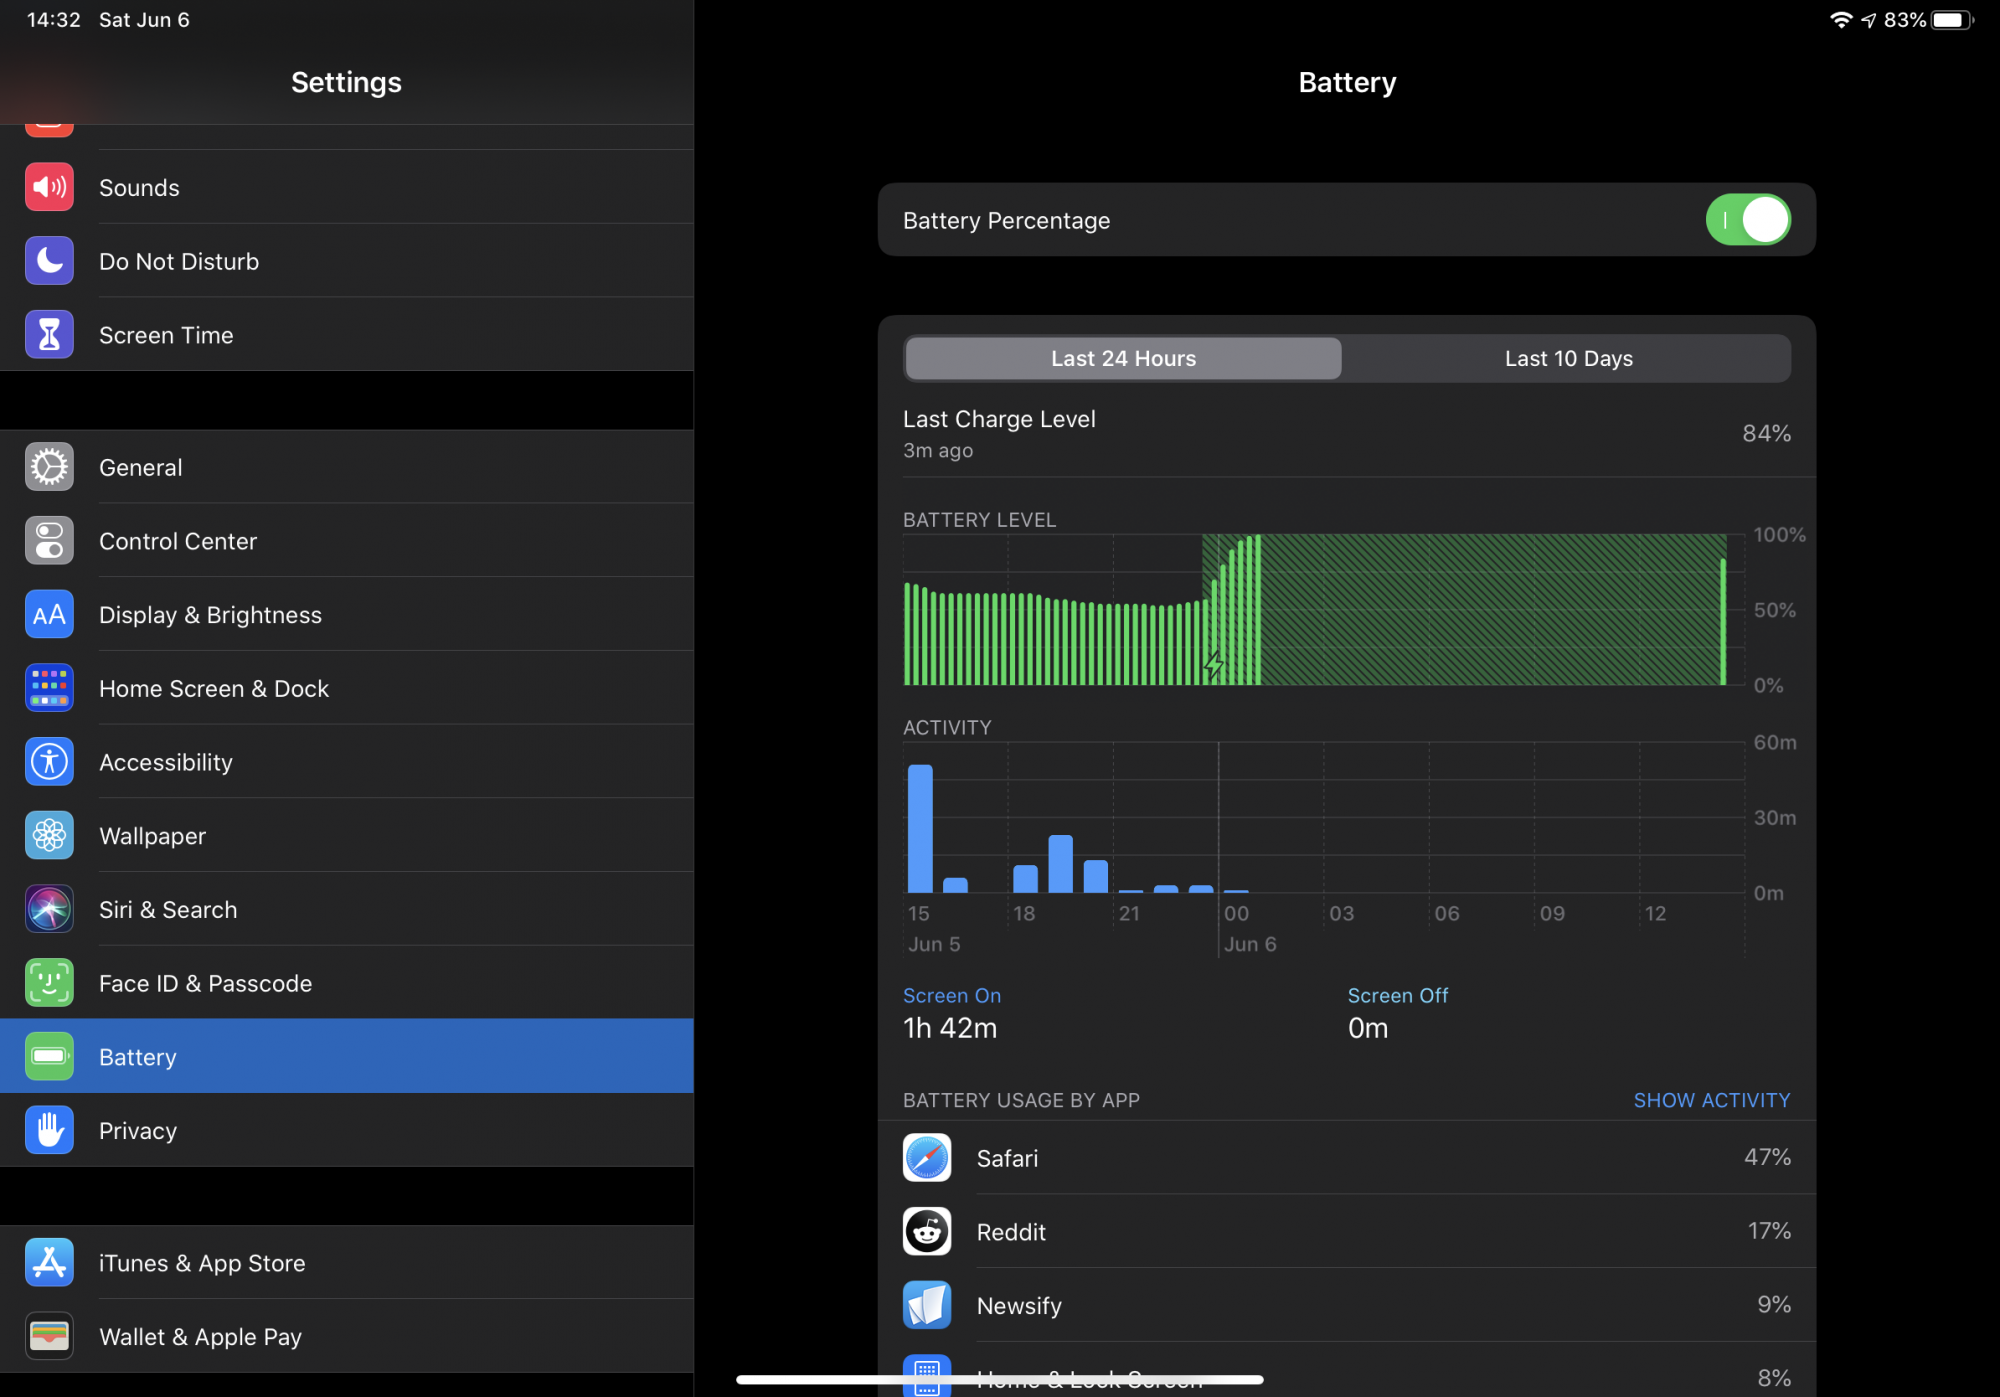This screenshot has height=1397, width=2000.
Task: Tap the General gear icon
Action: [x=49, y=467]
